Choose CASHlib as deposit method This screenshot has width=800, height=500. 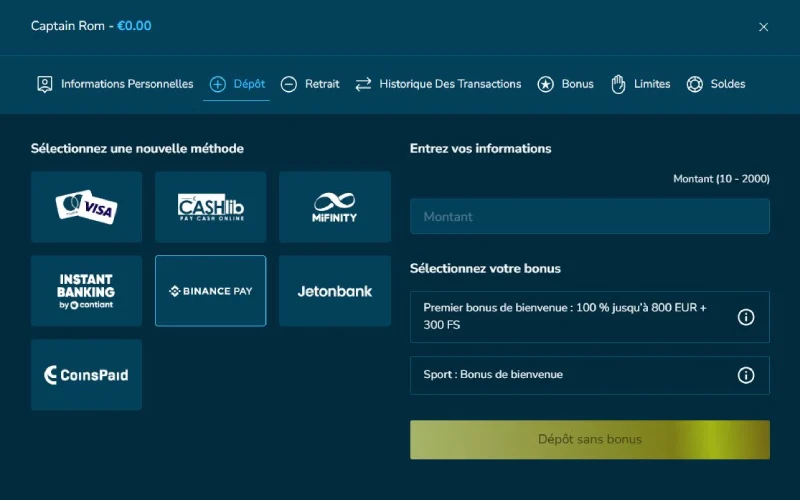(x=210, y=207)
